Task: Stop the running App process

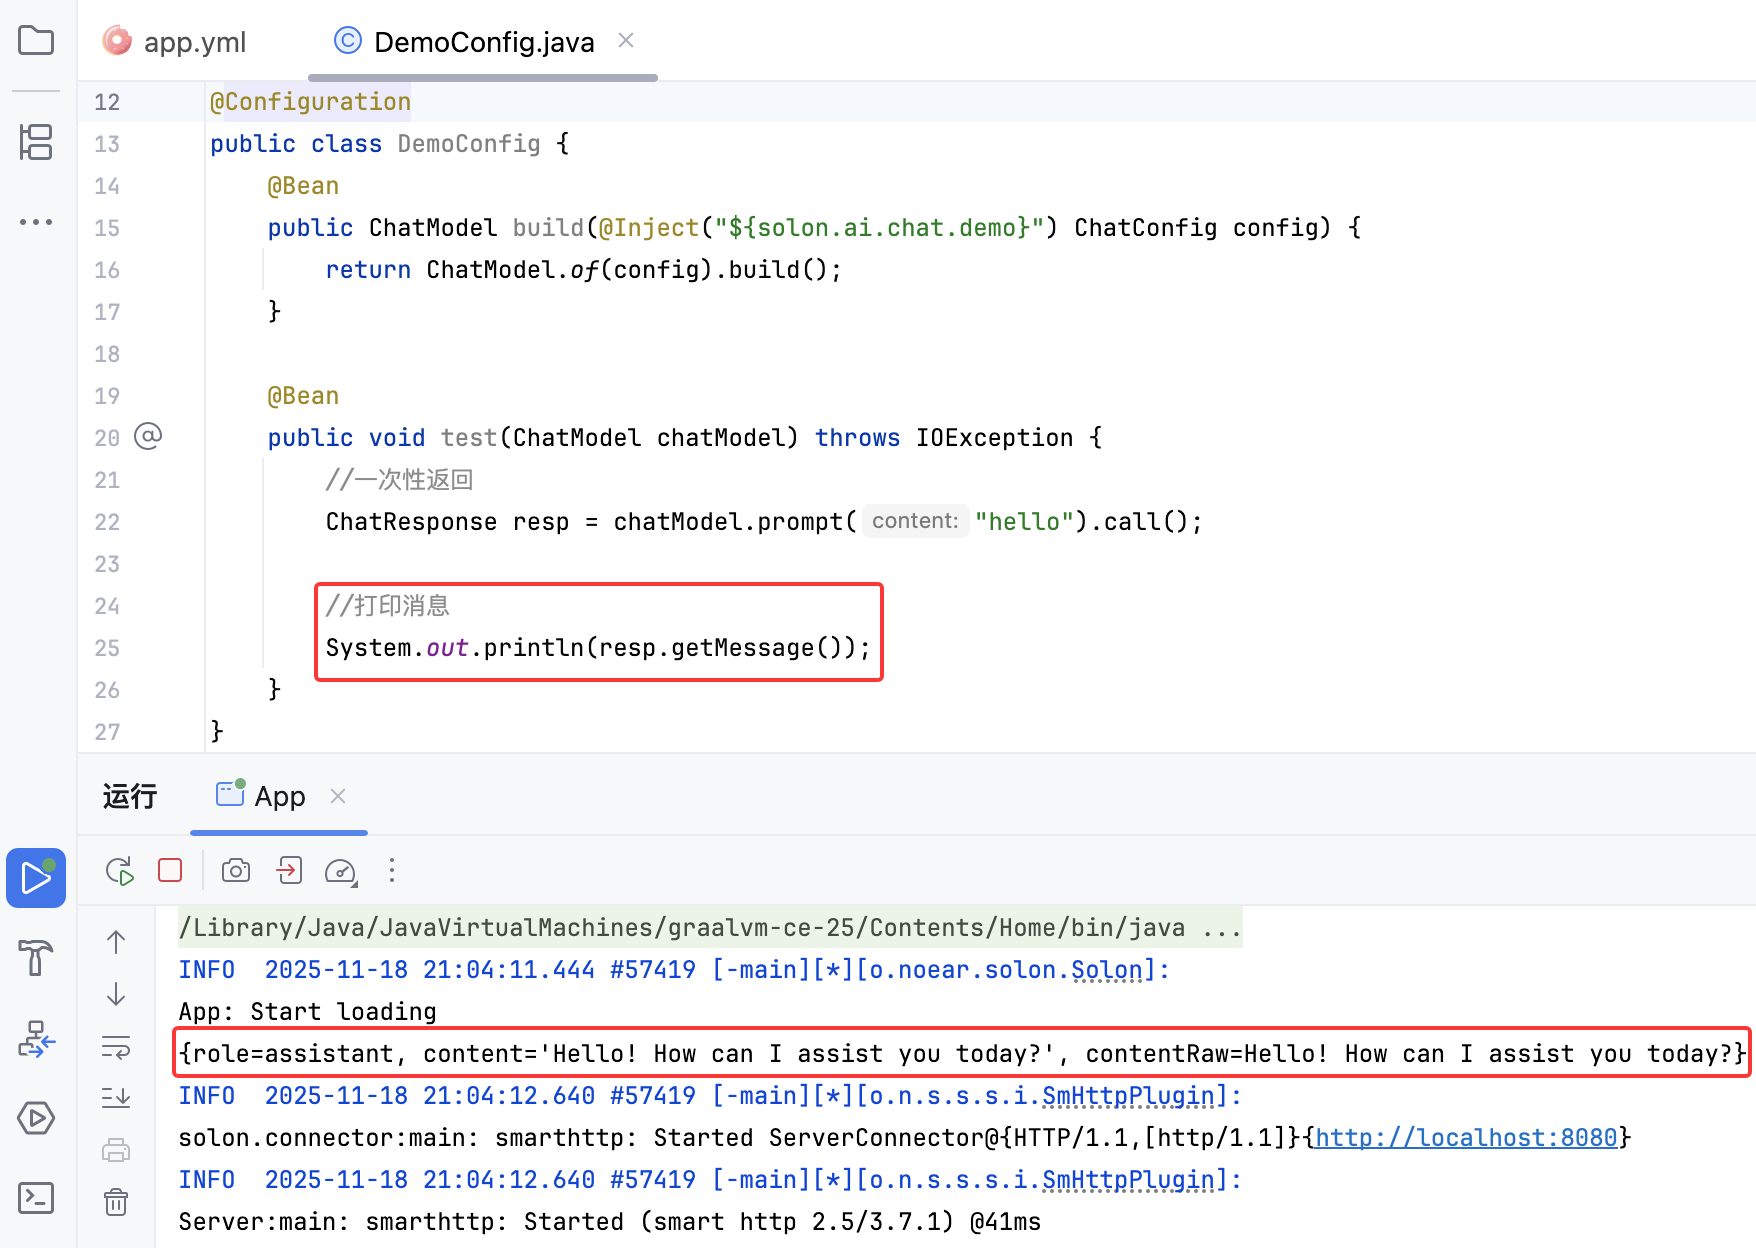Action: pyautogui.click(x=170, y=871)
